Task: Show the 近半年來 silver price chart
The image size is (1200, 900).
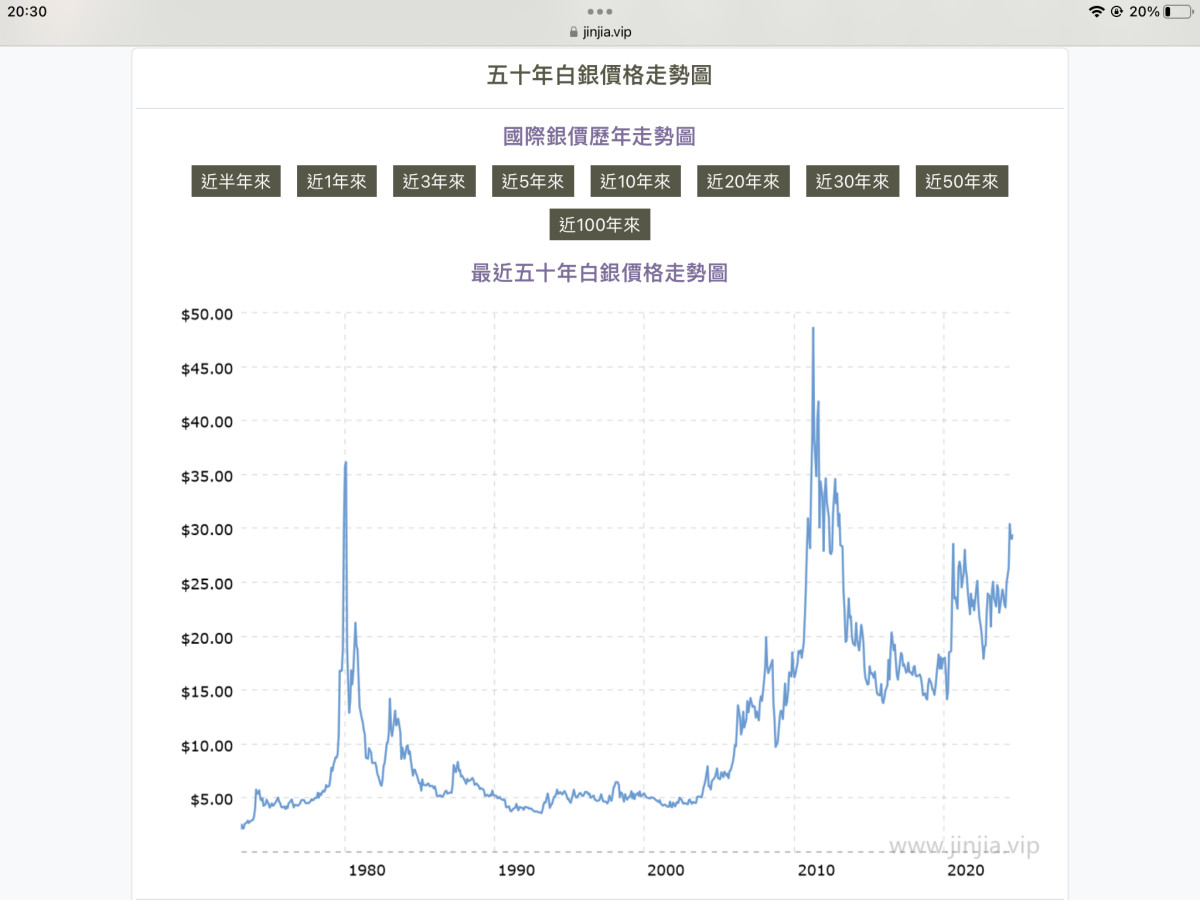Action: (x=236, y=182)
